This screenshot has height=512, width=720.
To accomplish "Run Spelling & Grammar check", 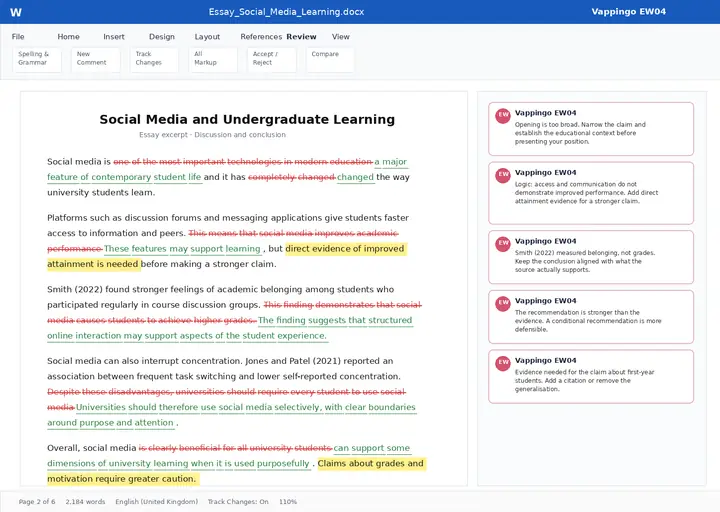I will [37, 60].
